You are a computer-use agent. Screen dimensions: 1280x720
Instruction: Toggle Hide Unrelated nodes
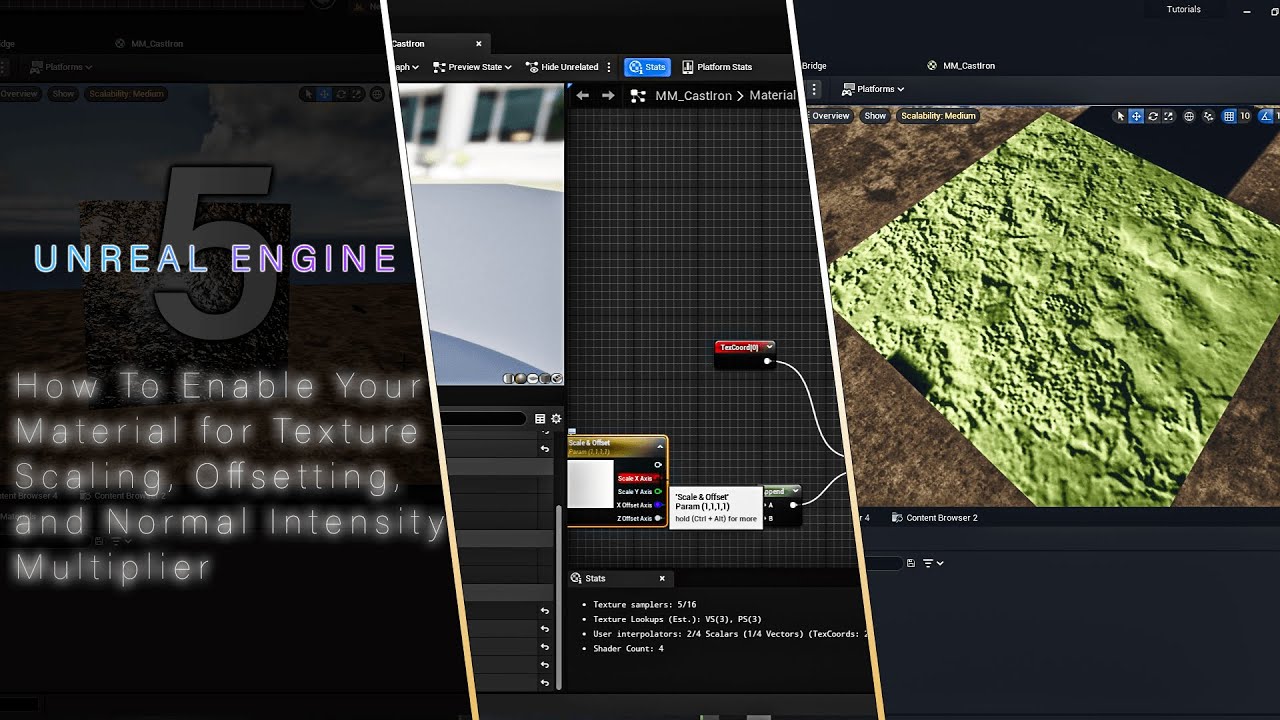[562, 67]
